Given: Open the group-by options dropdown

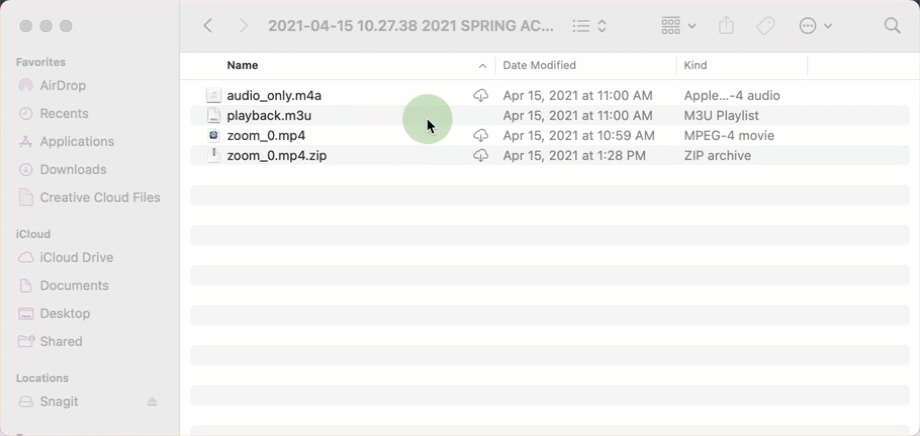Looking at the screenshot, I should [678, 26].
